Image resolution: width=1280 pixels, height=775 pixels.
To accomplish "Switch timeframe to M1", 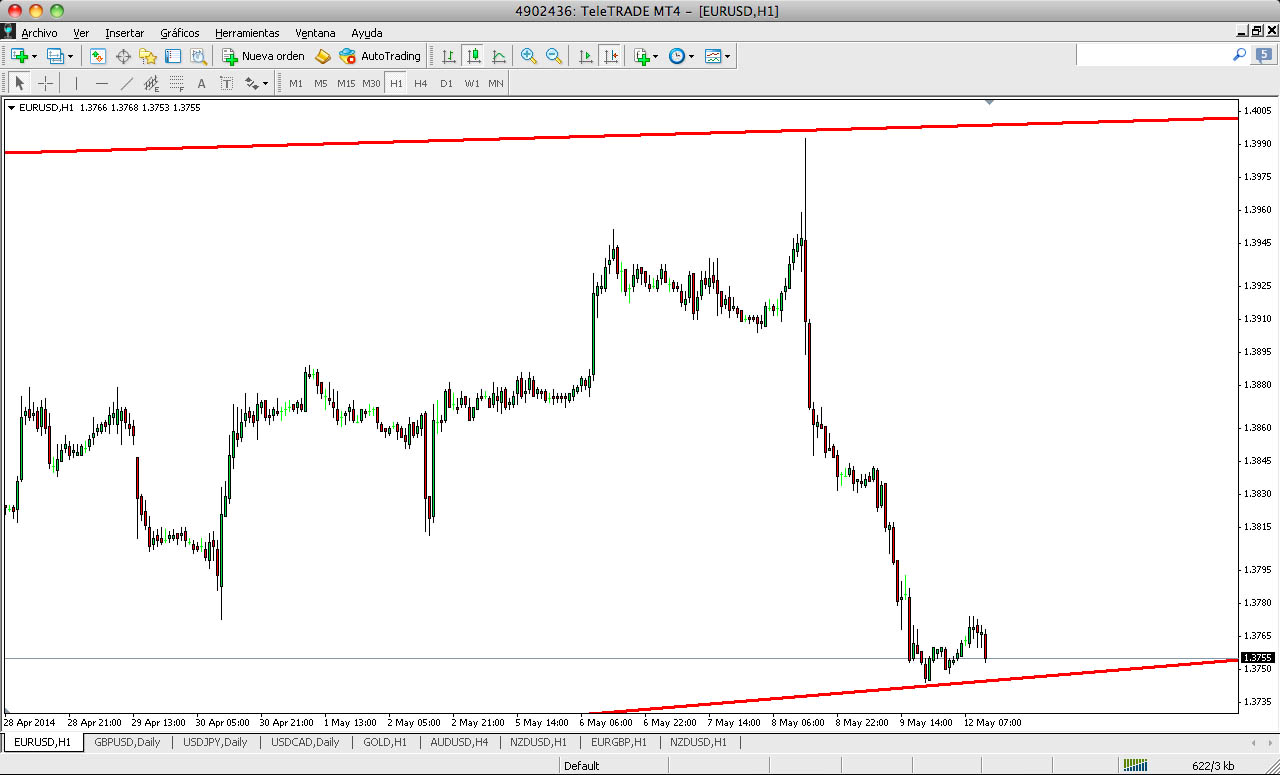I will click(x=296, y=83).
